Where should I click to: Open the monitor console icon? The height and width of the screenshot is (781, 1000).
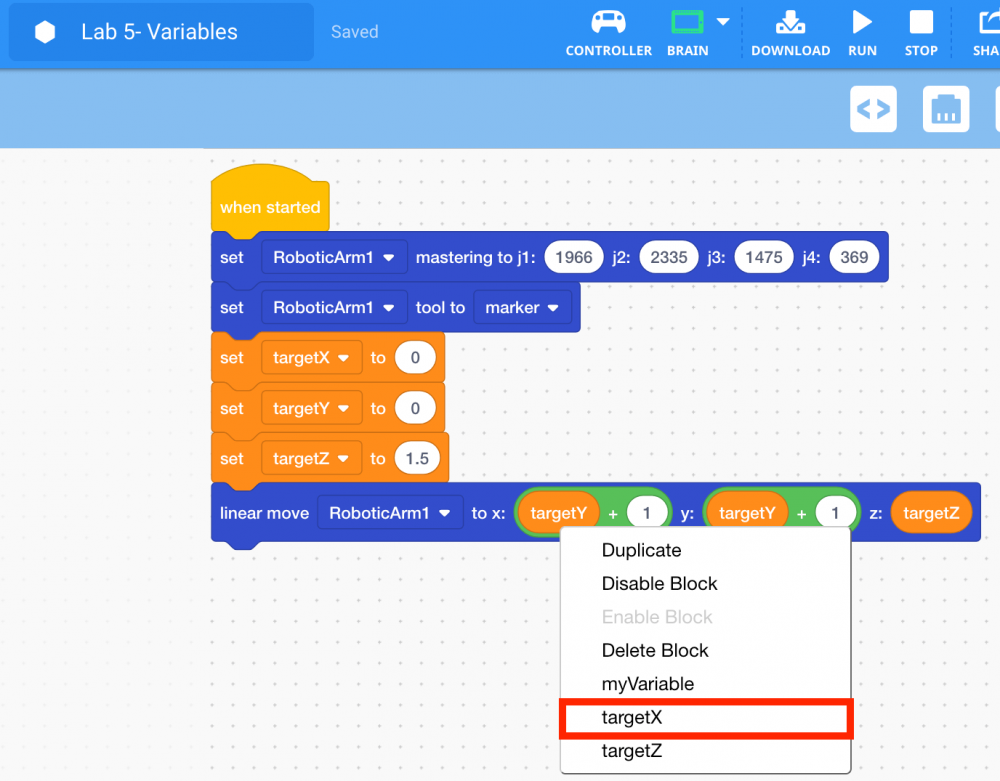tap(945, 109)
